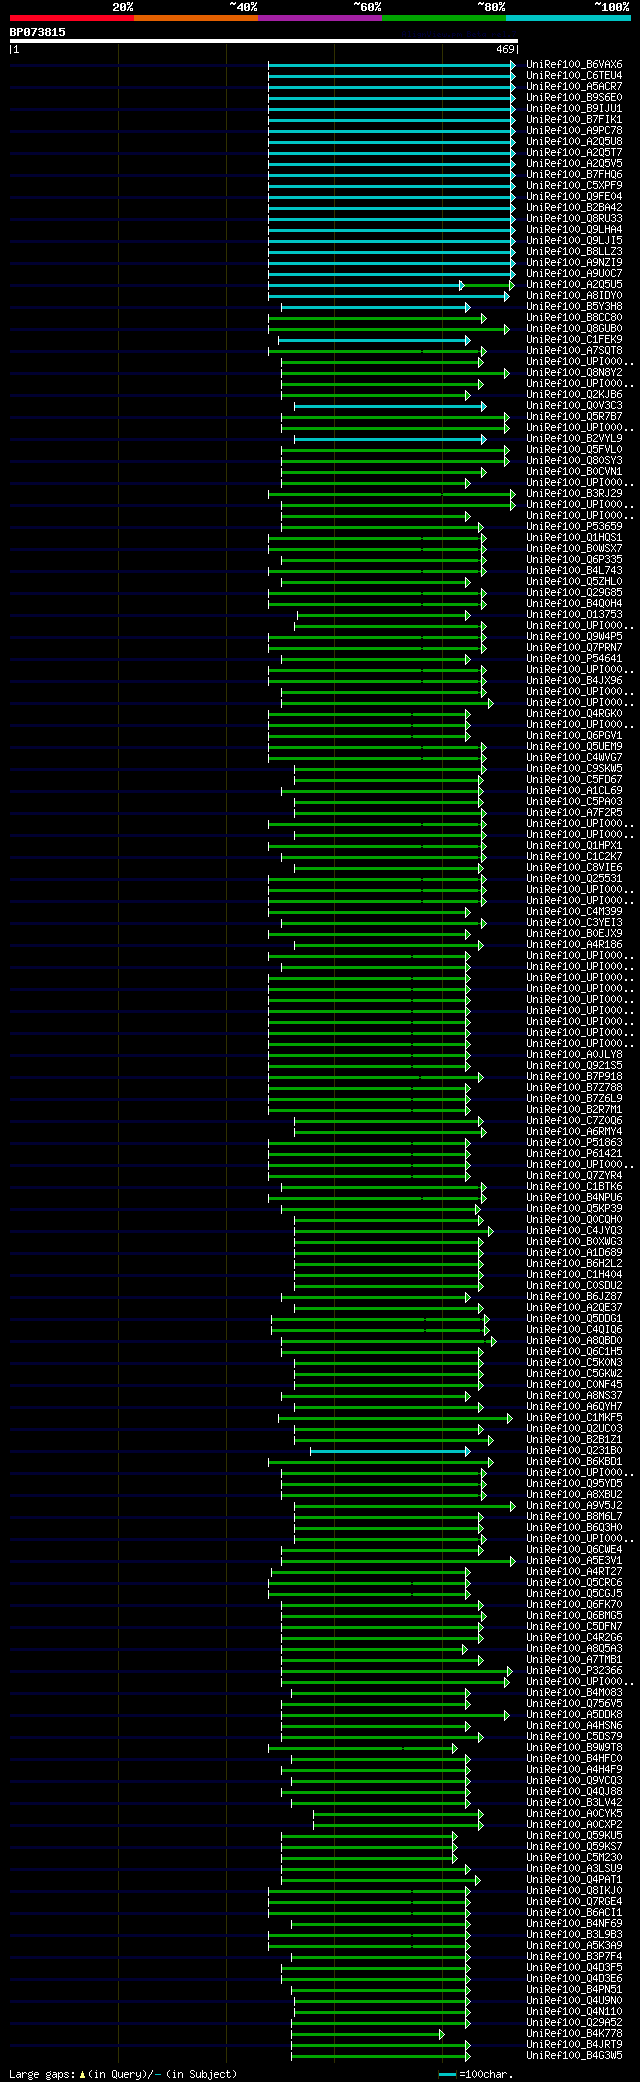Open hit UniRef100_B6VAX6
The image size is (640, 2082).
(574, 65)
